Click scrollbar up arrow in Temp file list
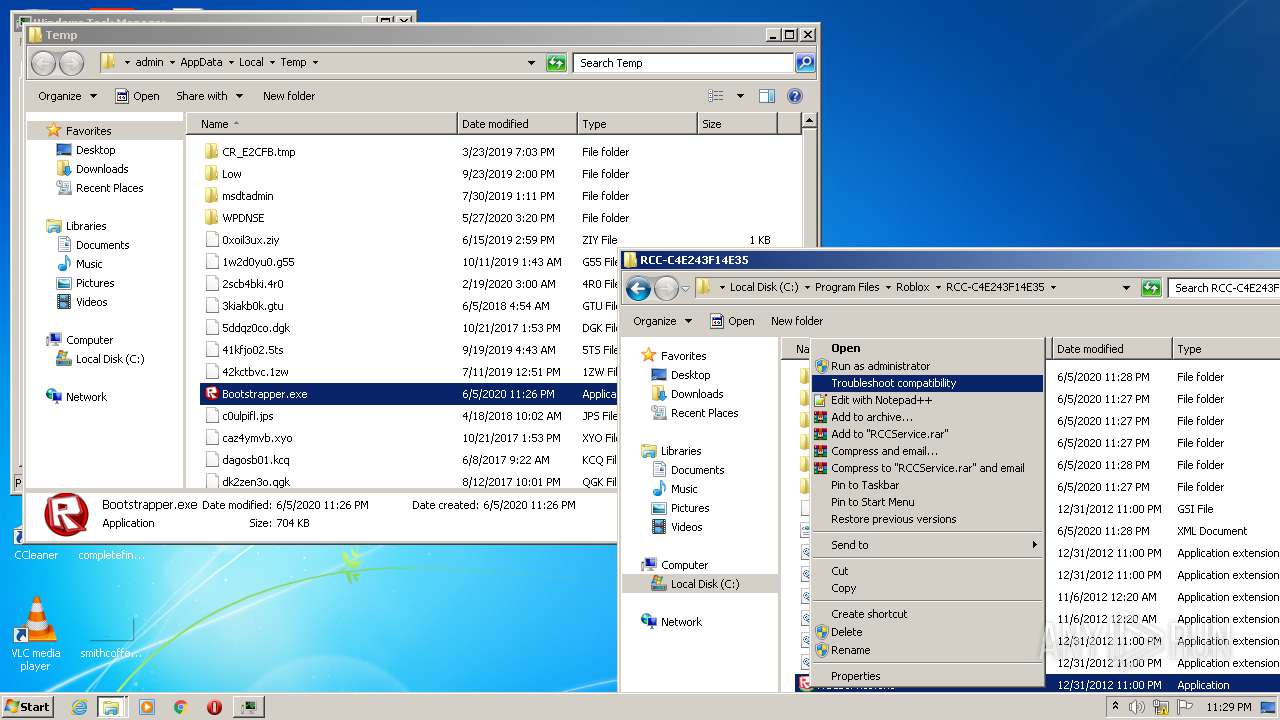Image resolution: width=1280 pixels, height=720 pixels. coord(810,121)
